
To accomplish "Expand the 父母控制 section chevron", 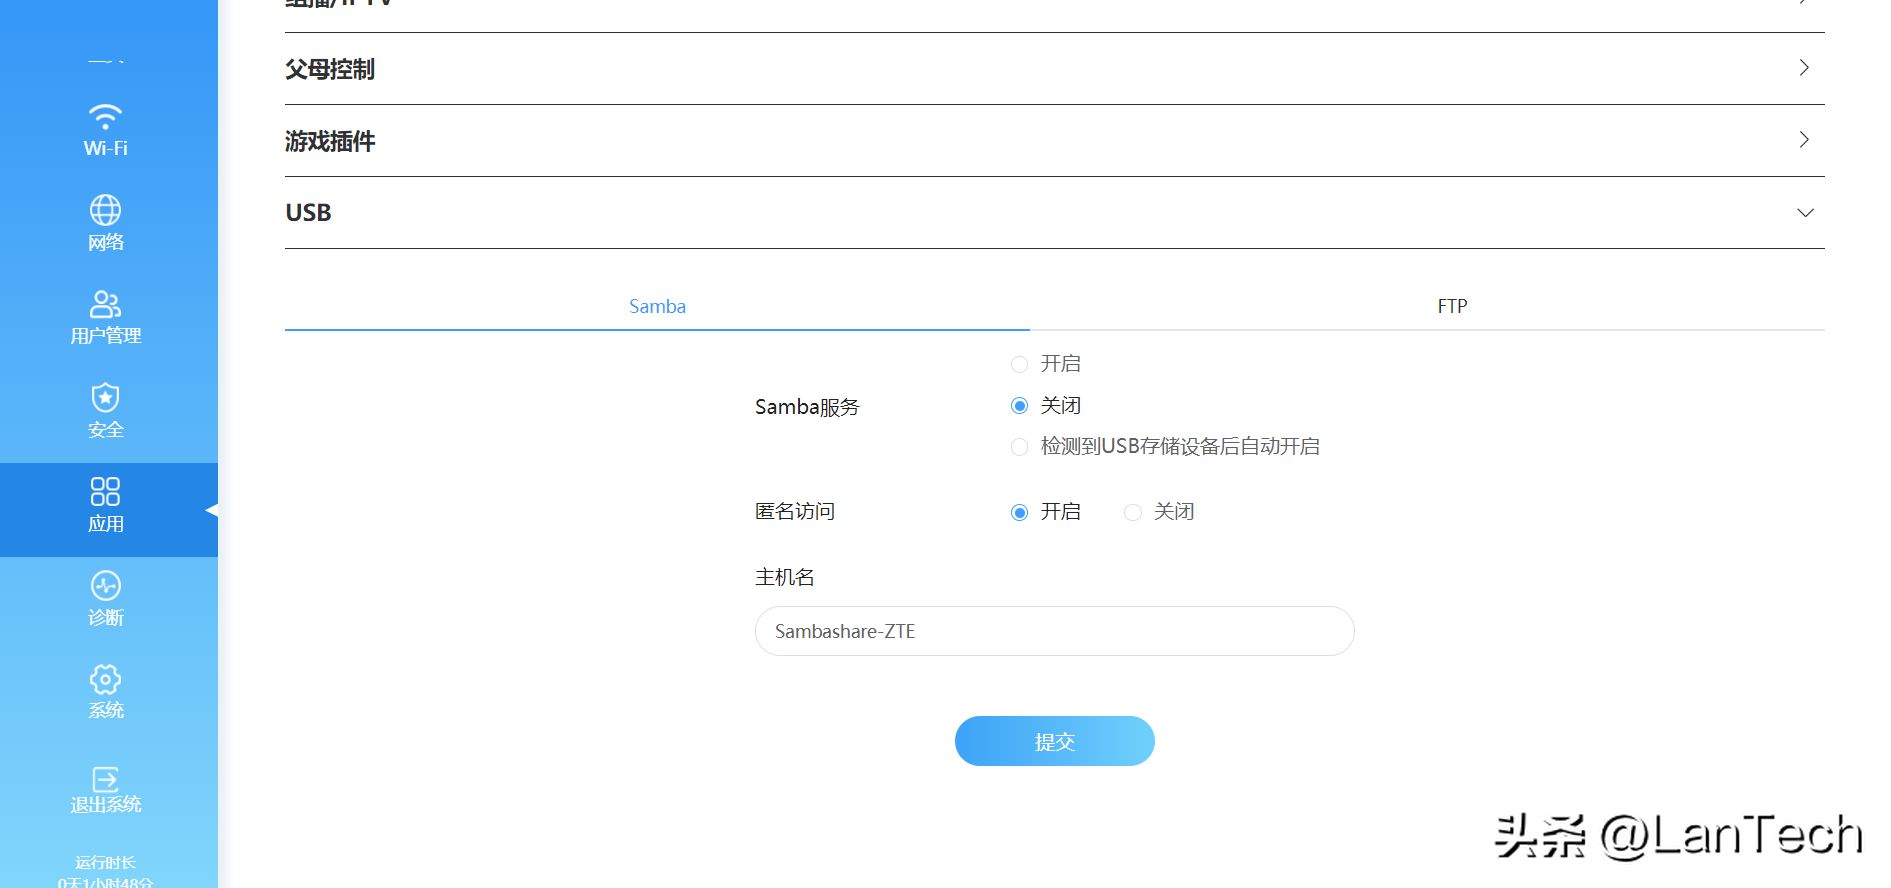I will (1804, 68).
